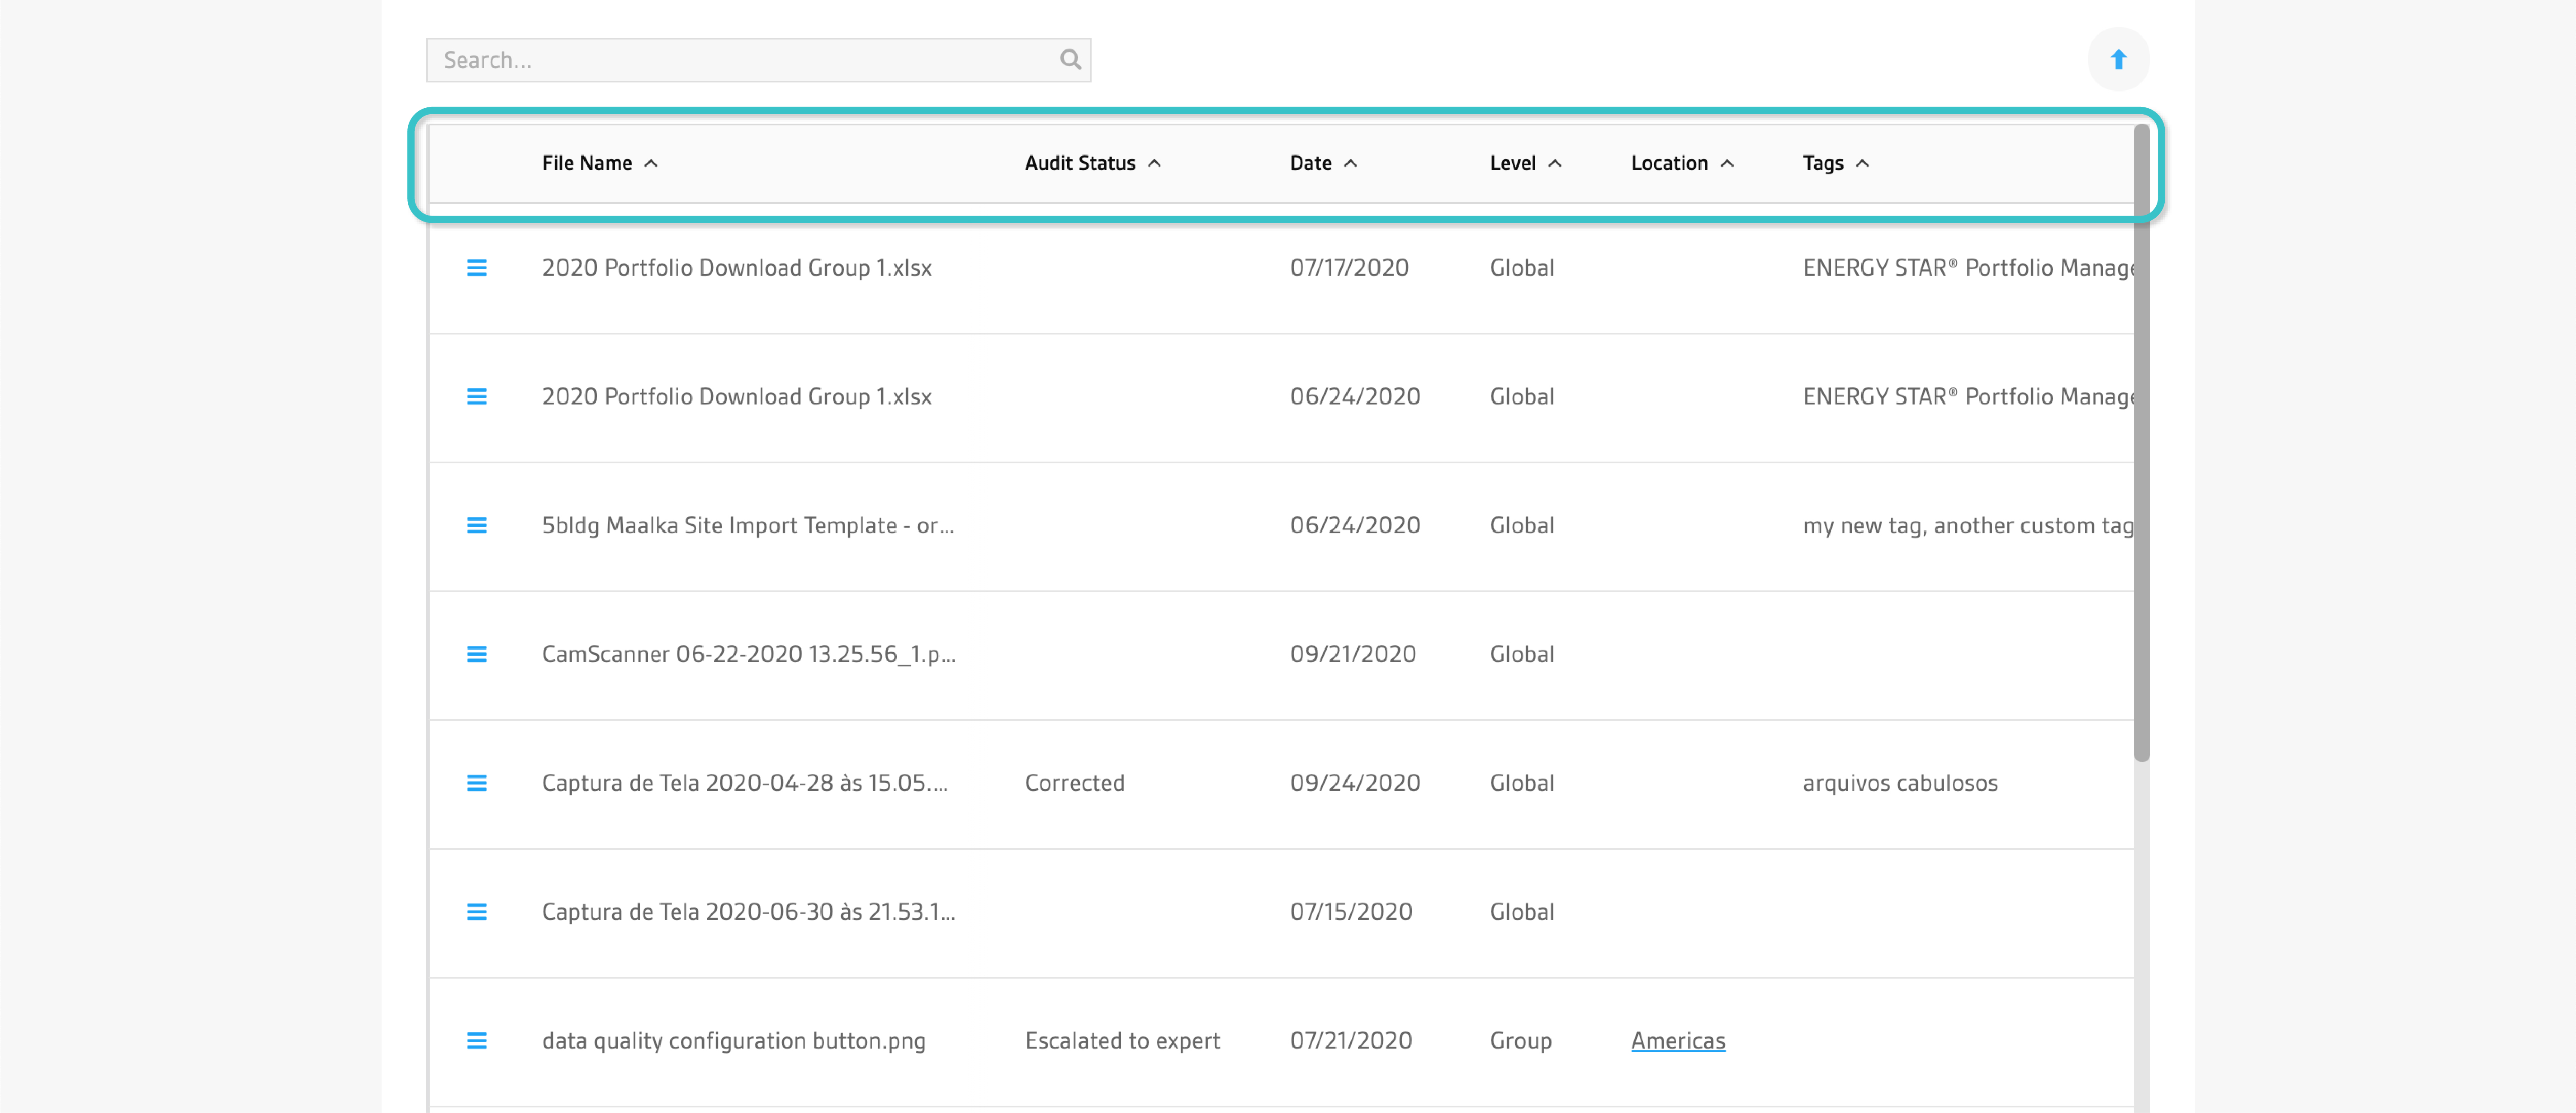Sort by the Audit Status column header

1080,164
